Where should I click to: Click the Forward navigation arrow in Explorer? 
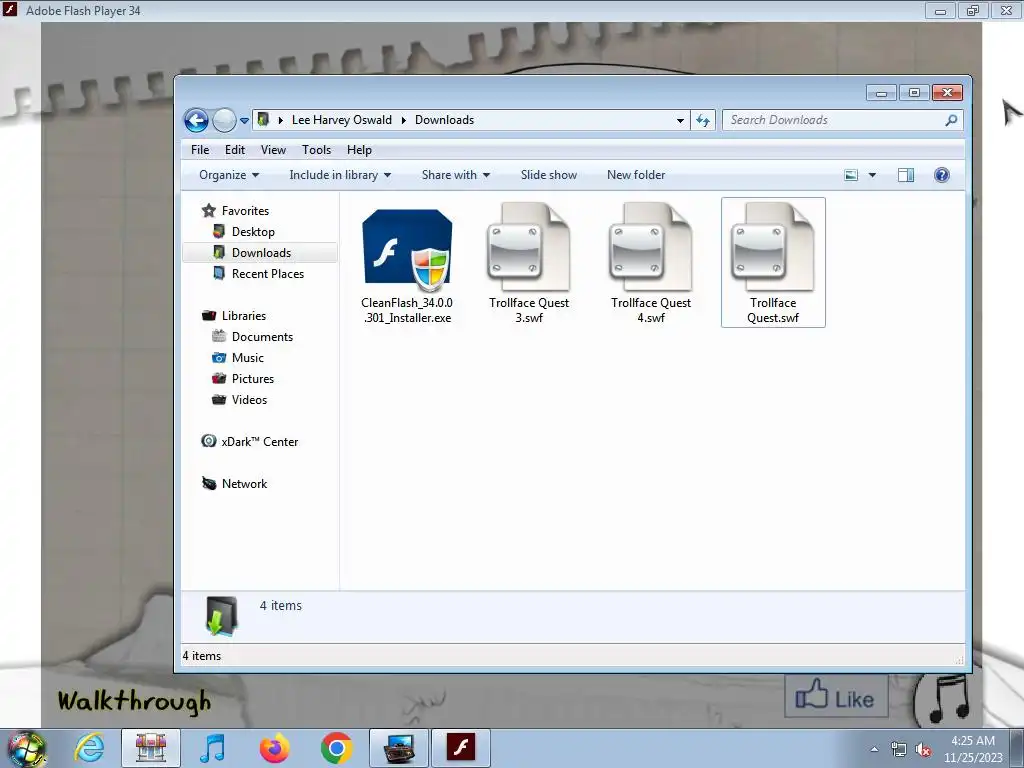(x=224, y=120)
